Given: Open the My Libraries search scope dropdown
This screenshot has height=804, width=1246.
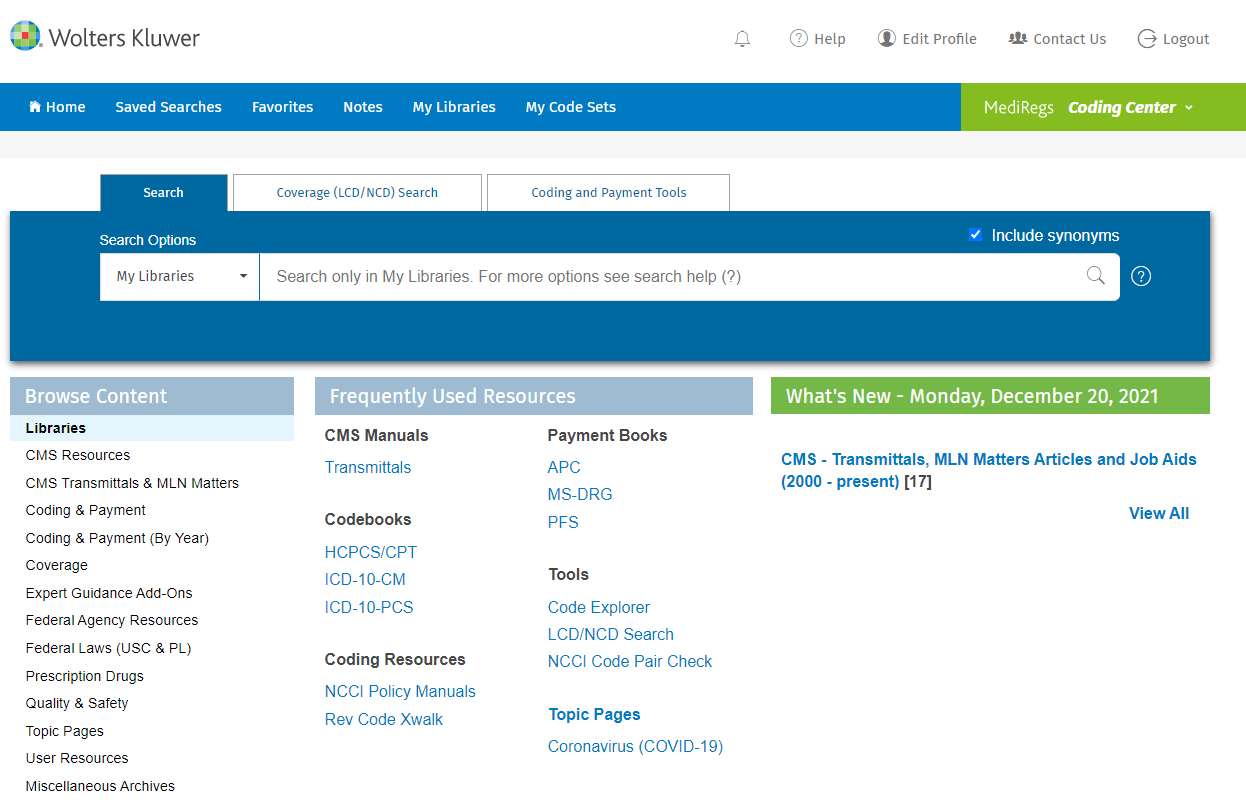Looking at the screenshot, I should click(180, 277).
